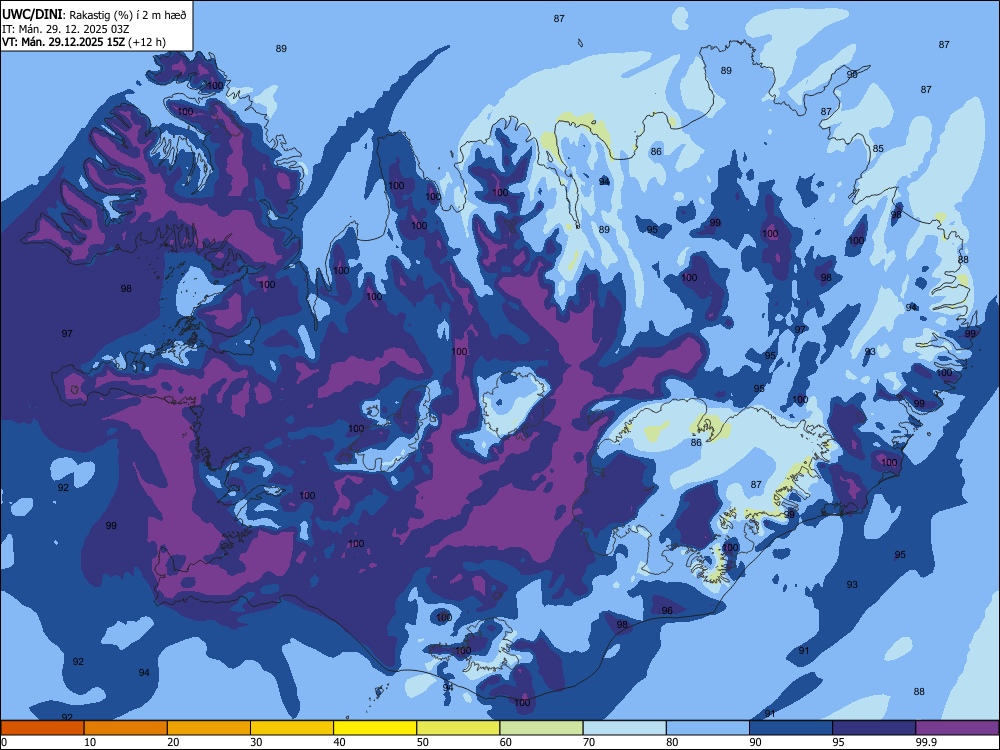Click the legend scale label '80'
1000x750 pixels.
pyautogui.click(x=672, y=742)
